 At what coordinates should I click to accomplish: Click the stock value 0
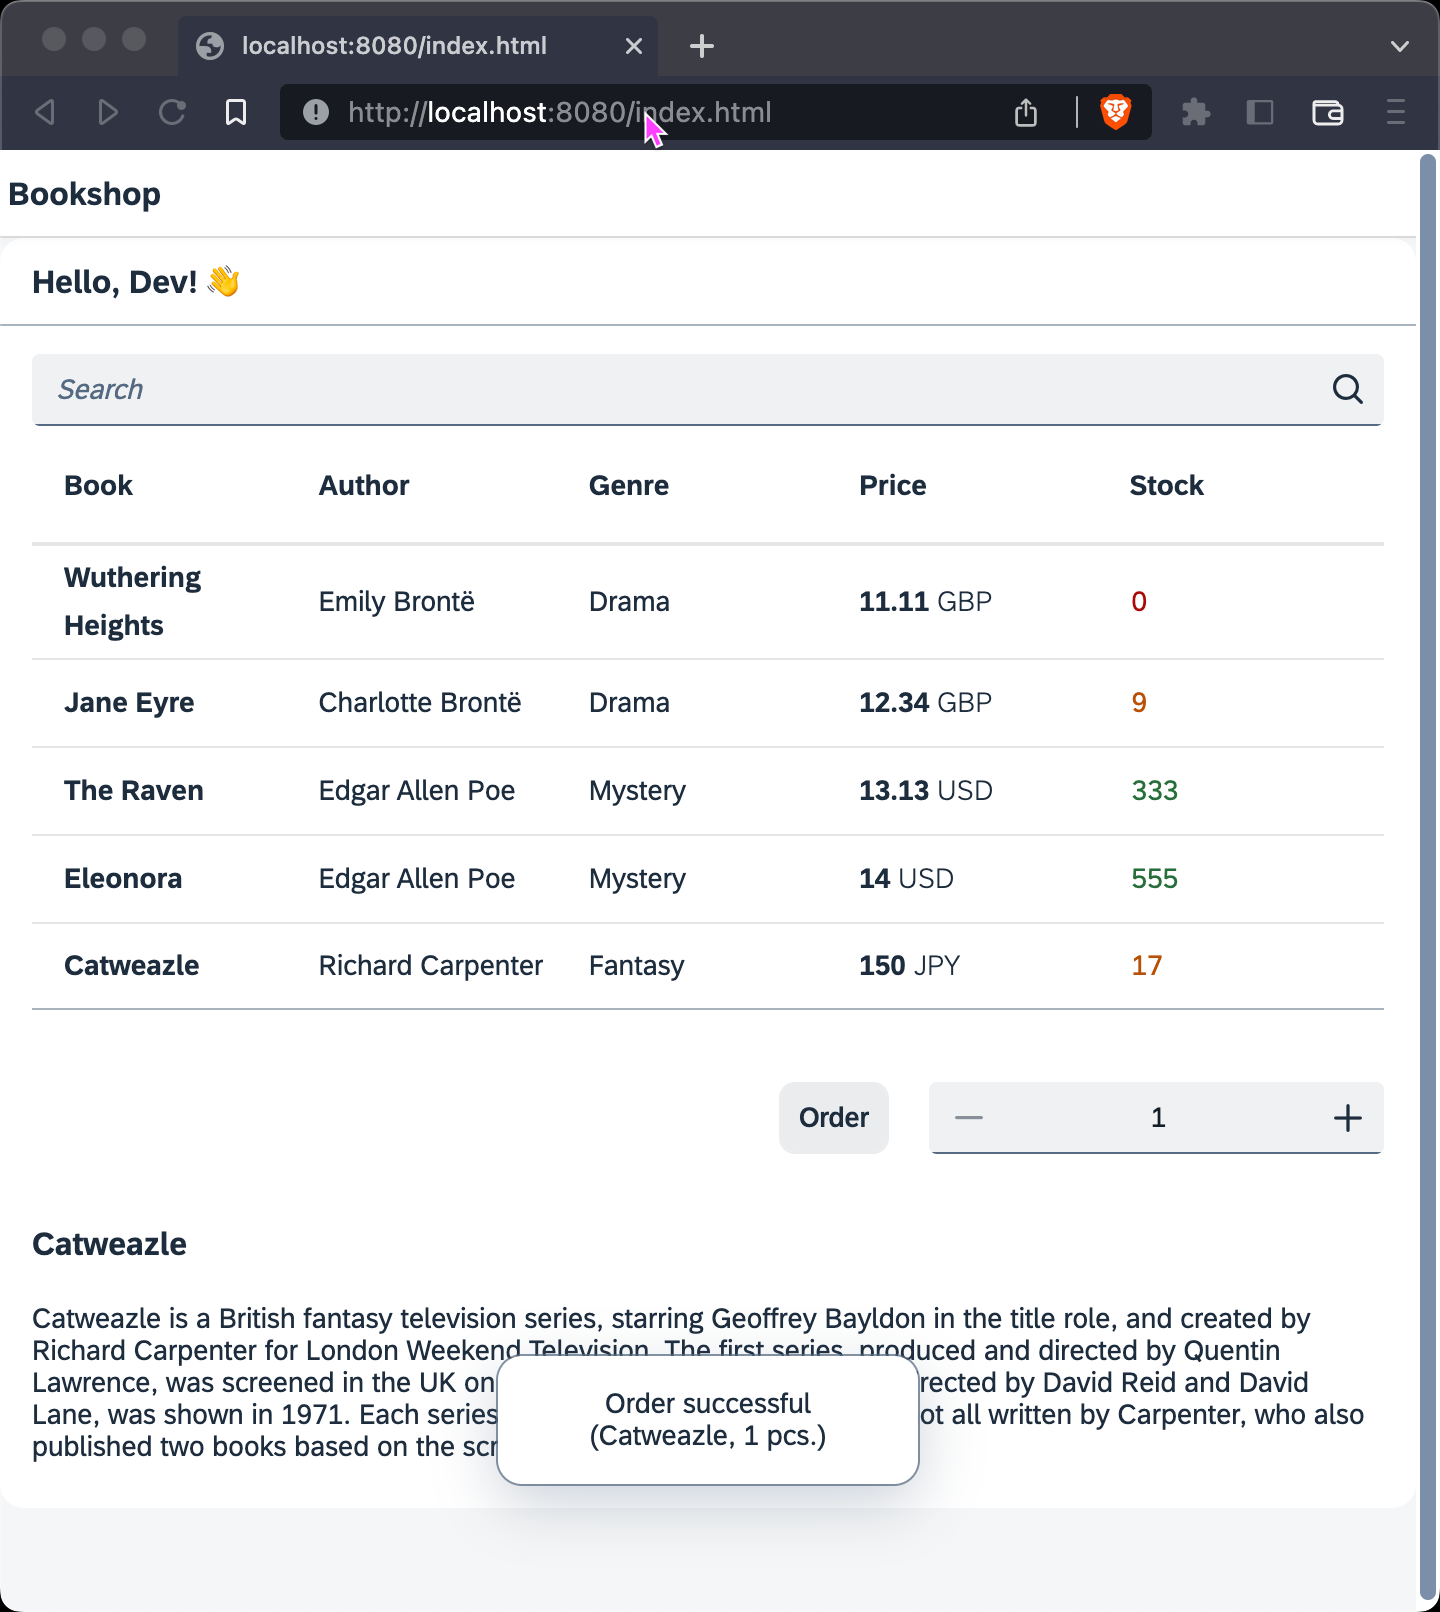1139,602
